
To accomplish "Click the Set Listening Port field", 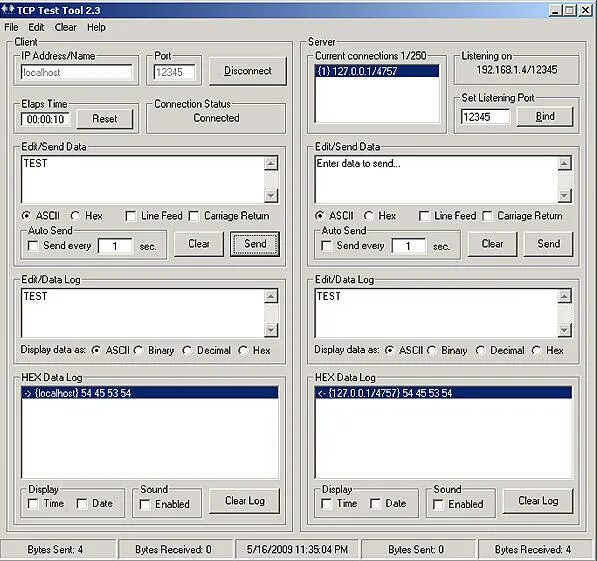I will coord(485,117).
